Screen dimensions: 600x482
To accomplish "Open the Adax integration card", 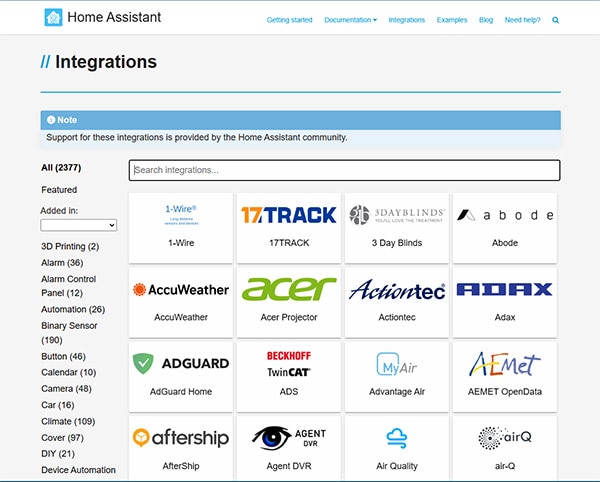I will [505, 302].
